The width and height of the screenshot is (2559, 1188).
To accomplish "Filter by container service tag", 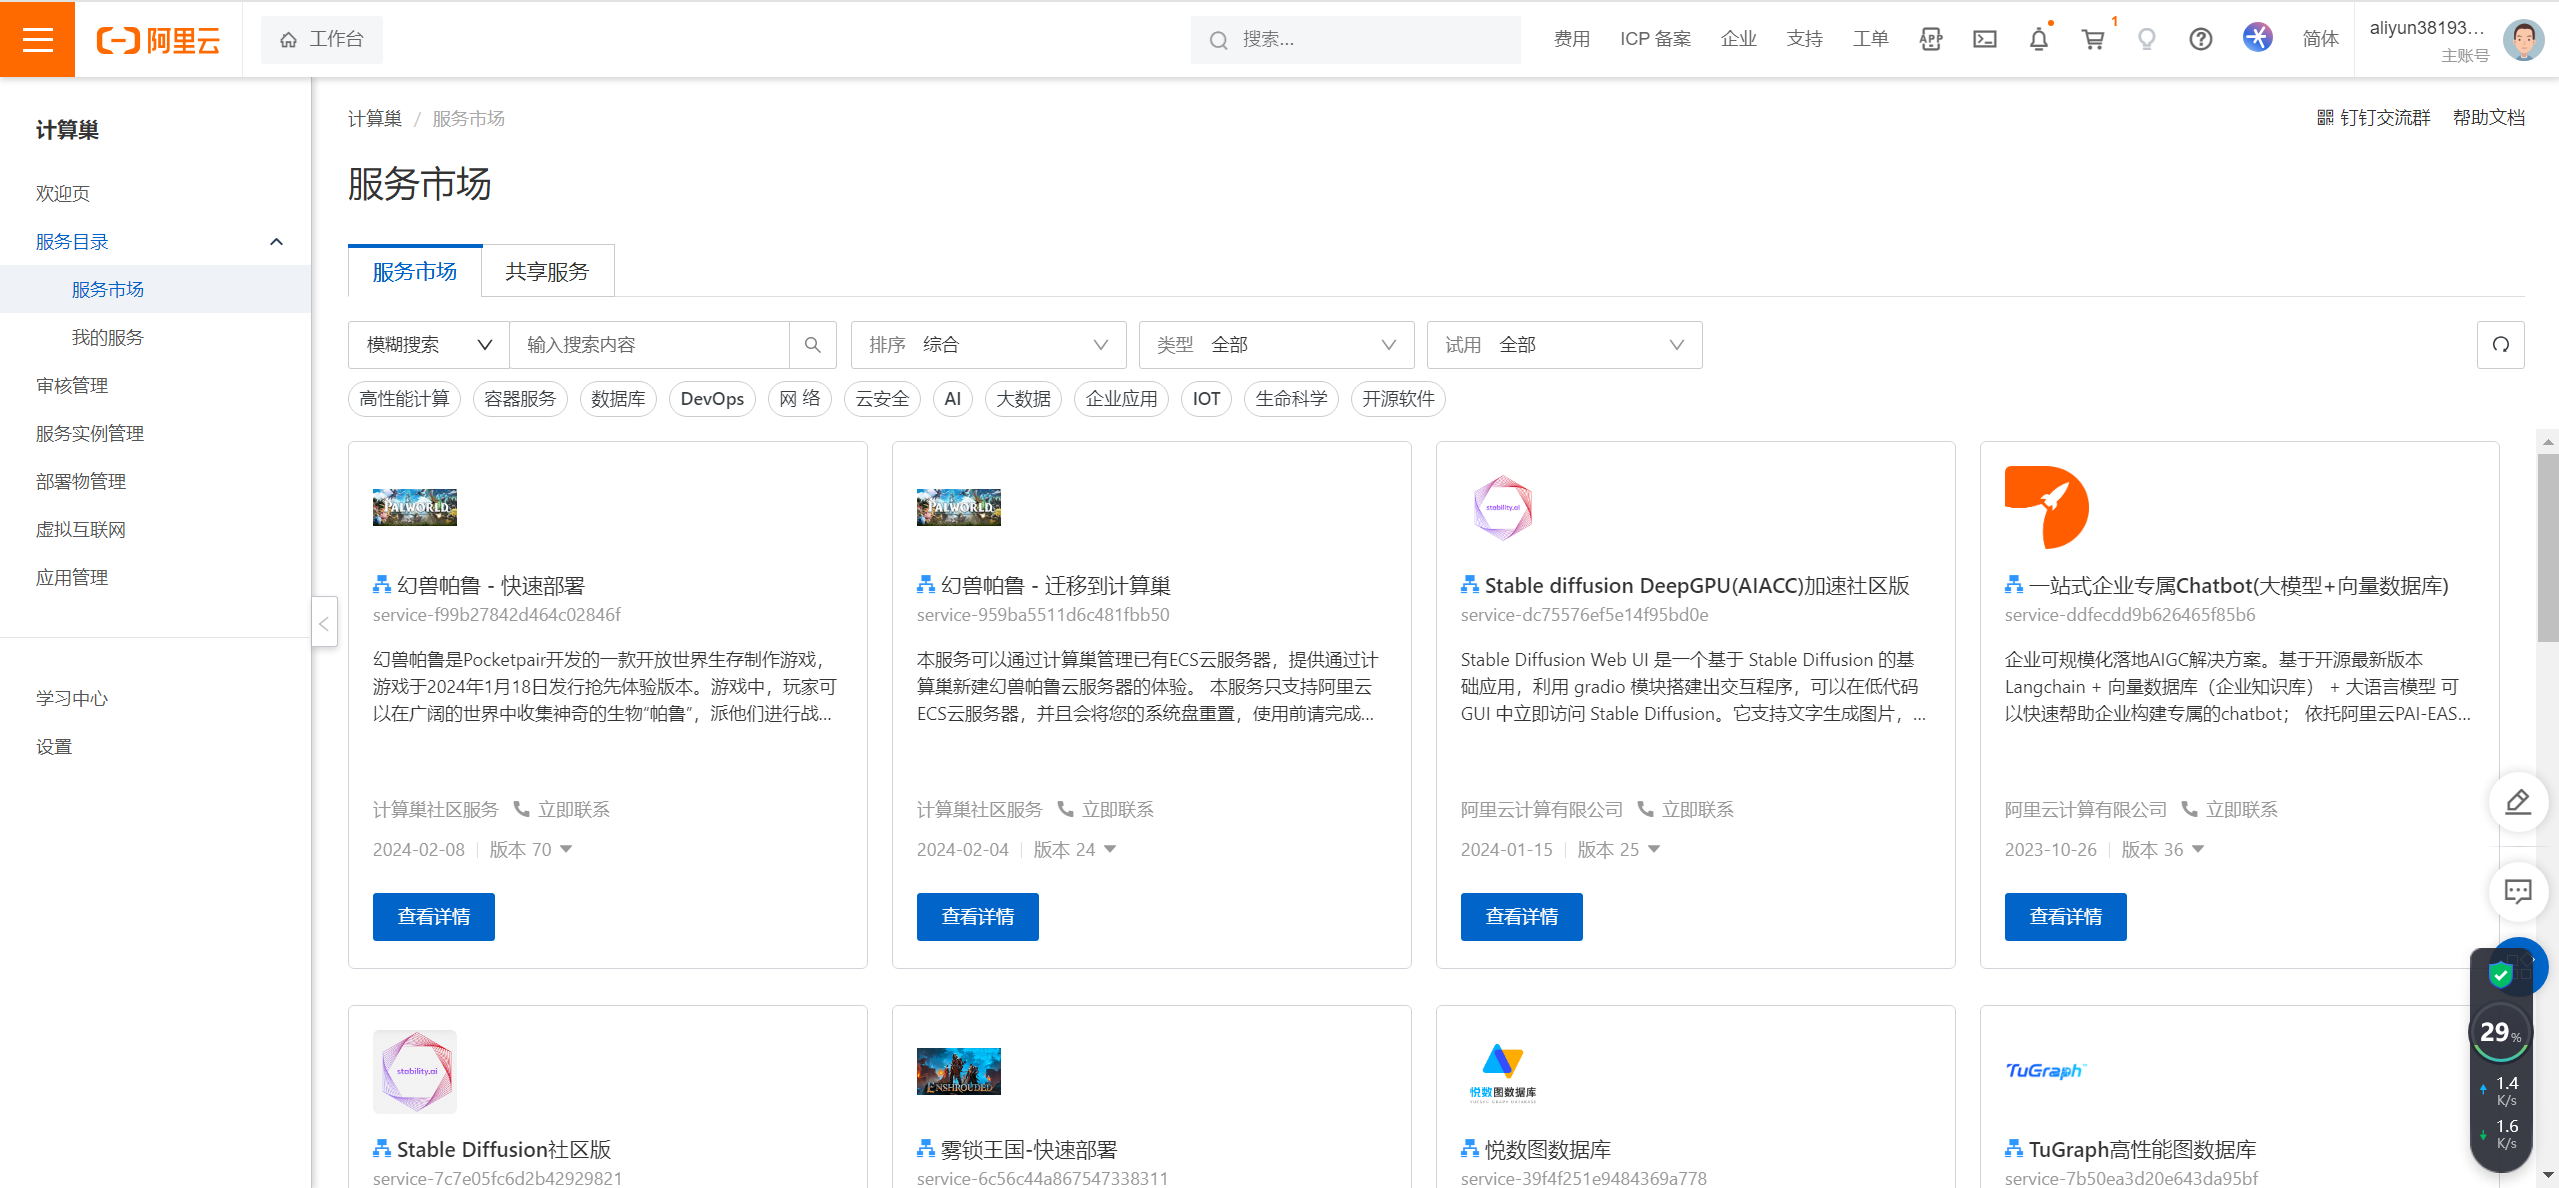I will 520,399.
